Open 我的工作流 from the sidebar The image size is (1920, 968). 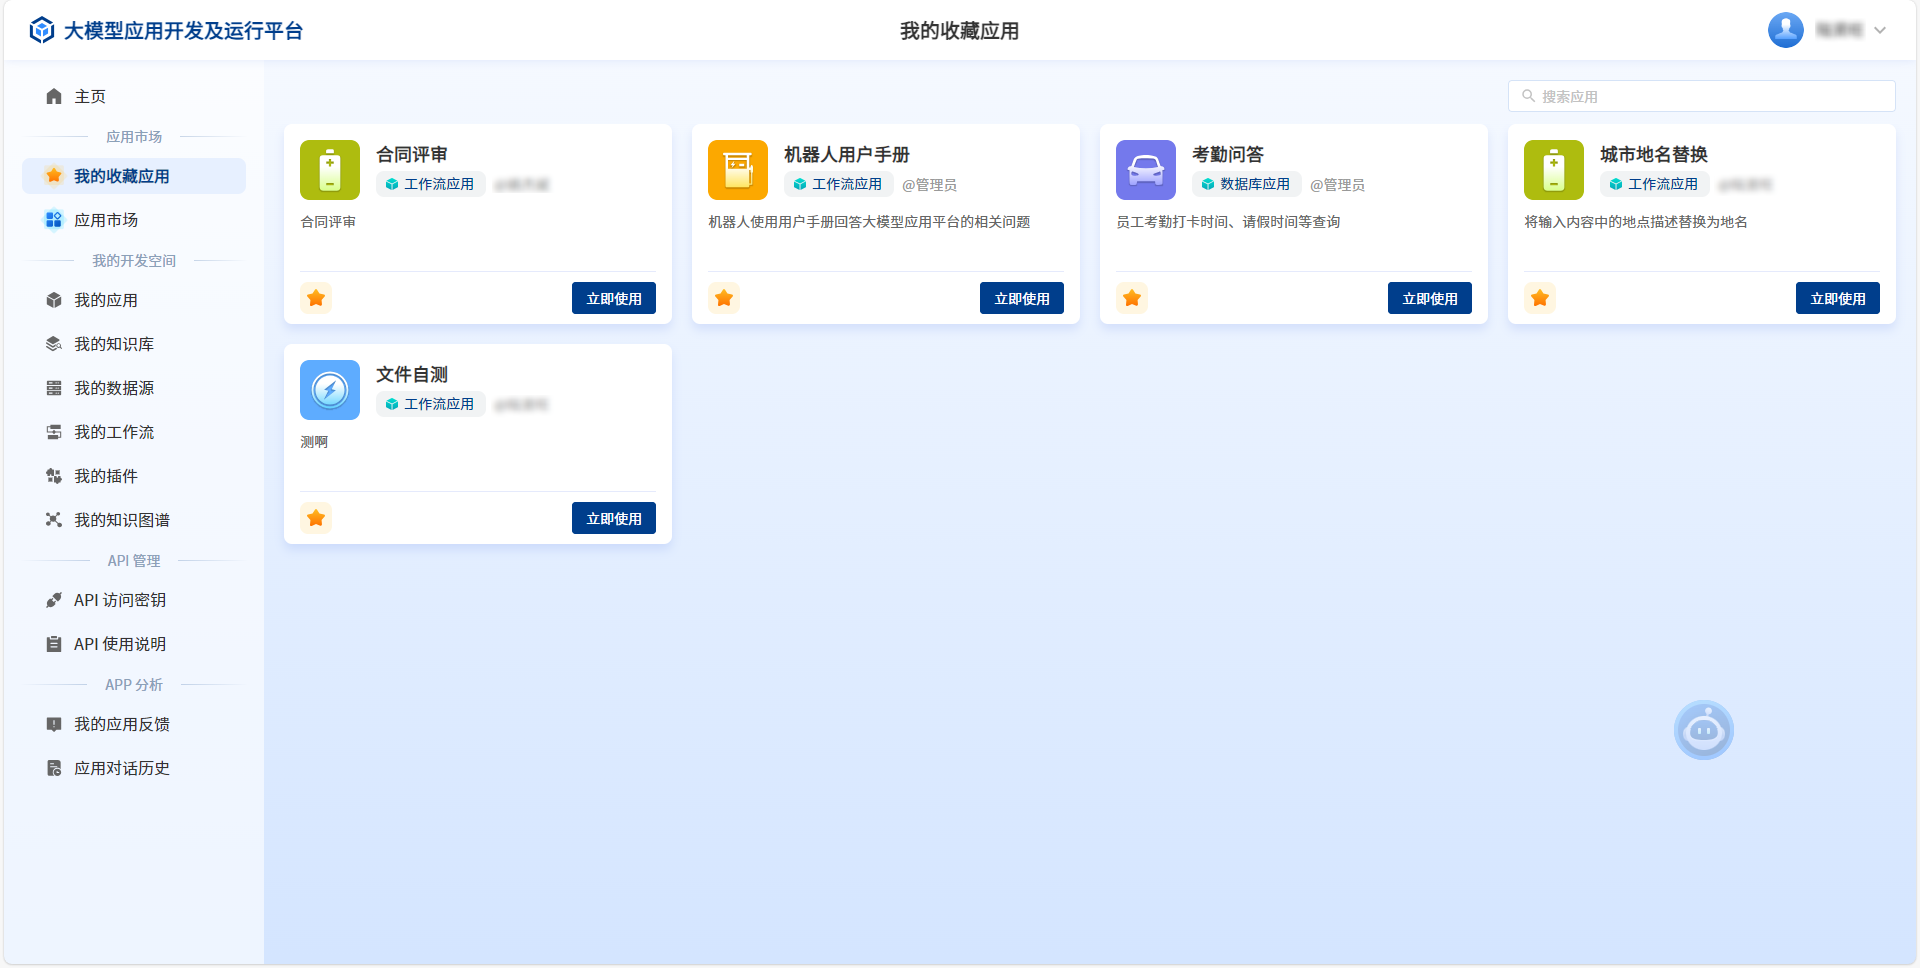[x=114, y=432]
